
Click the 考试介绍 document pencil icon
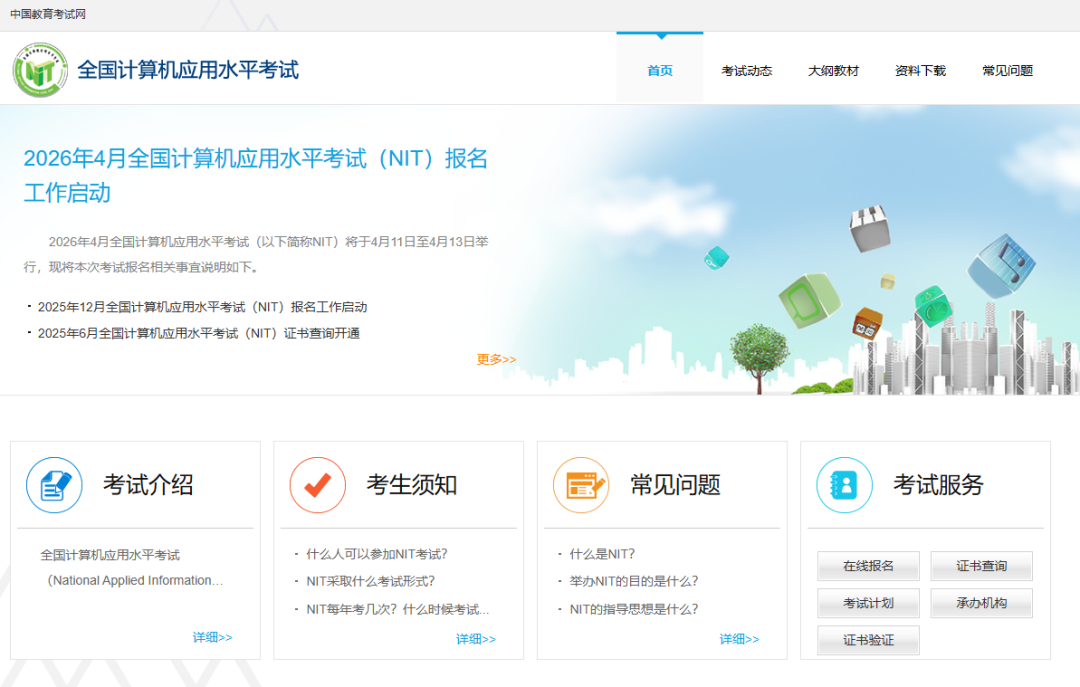click(x=54, y=485)
